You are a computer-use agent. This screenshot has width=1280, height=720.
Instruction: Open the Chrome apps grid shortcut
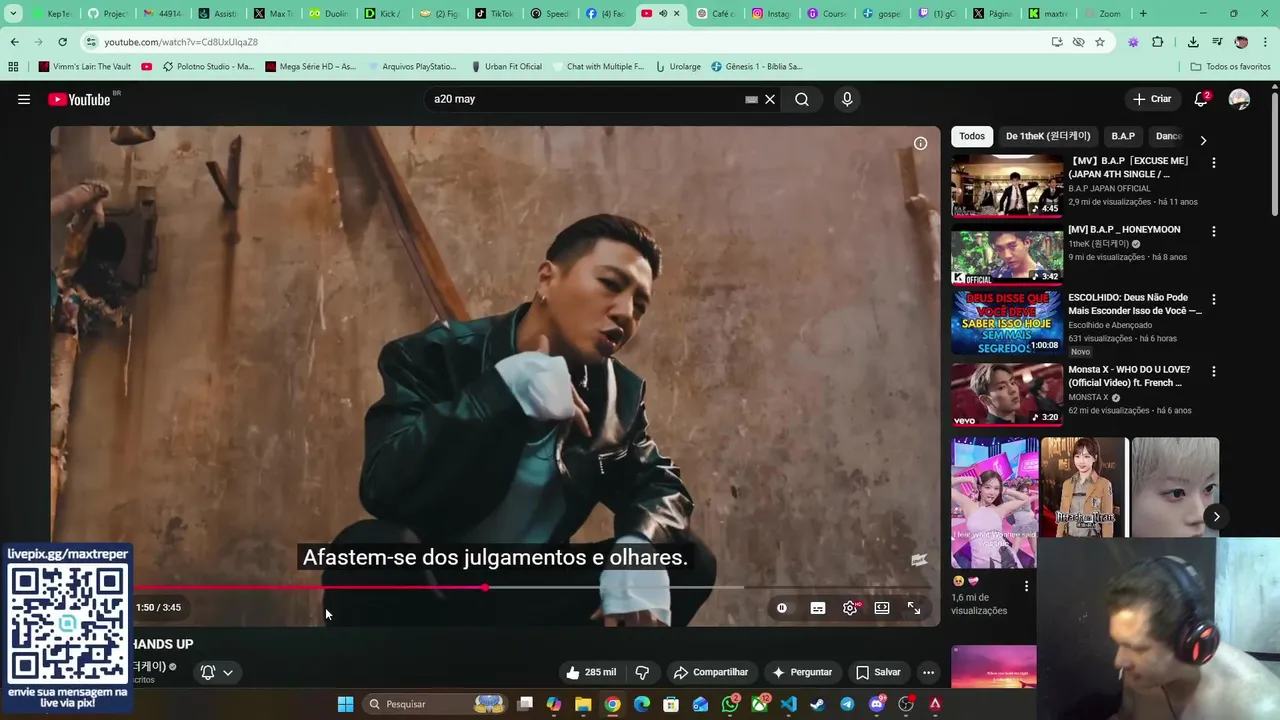13,67
